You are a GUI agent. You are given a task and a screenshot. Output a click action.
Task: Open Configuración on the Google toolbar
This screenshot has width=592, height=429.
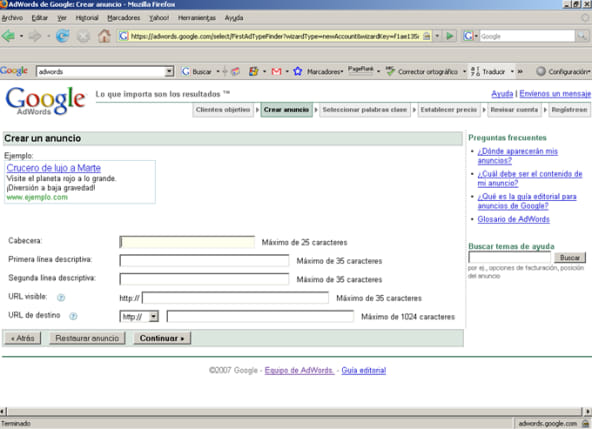coord(563,71)
